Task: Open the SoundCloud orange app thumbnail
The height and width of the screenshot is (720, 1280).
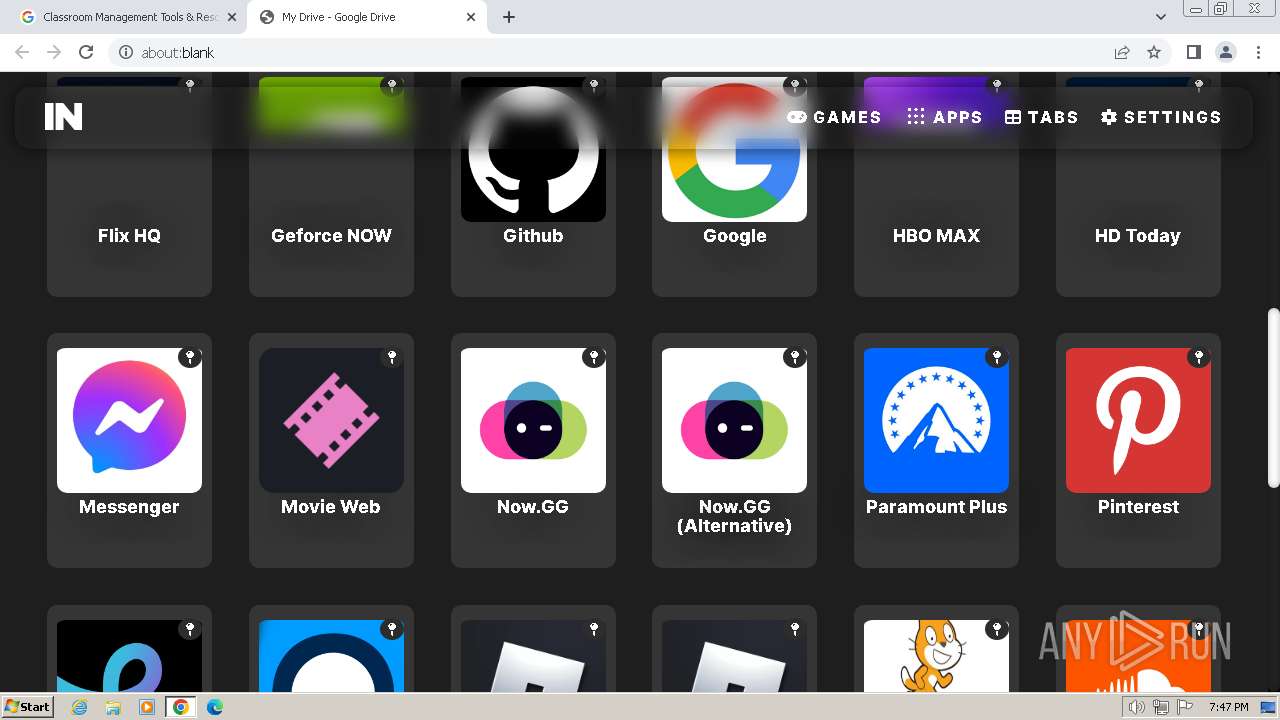Action: pos(1138,656)
